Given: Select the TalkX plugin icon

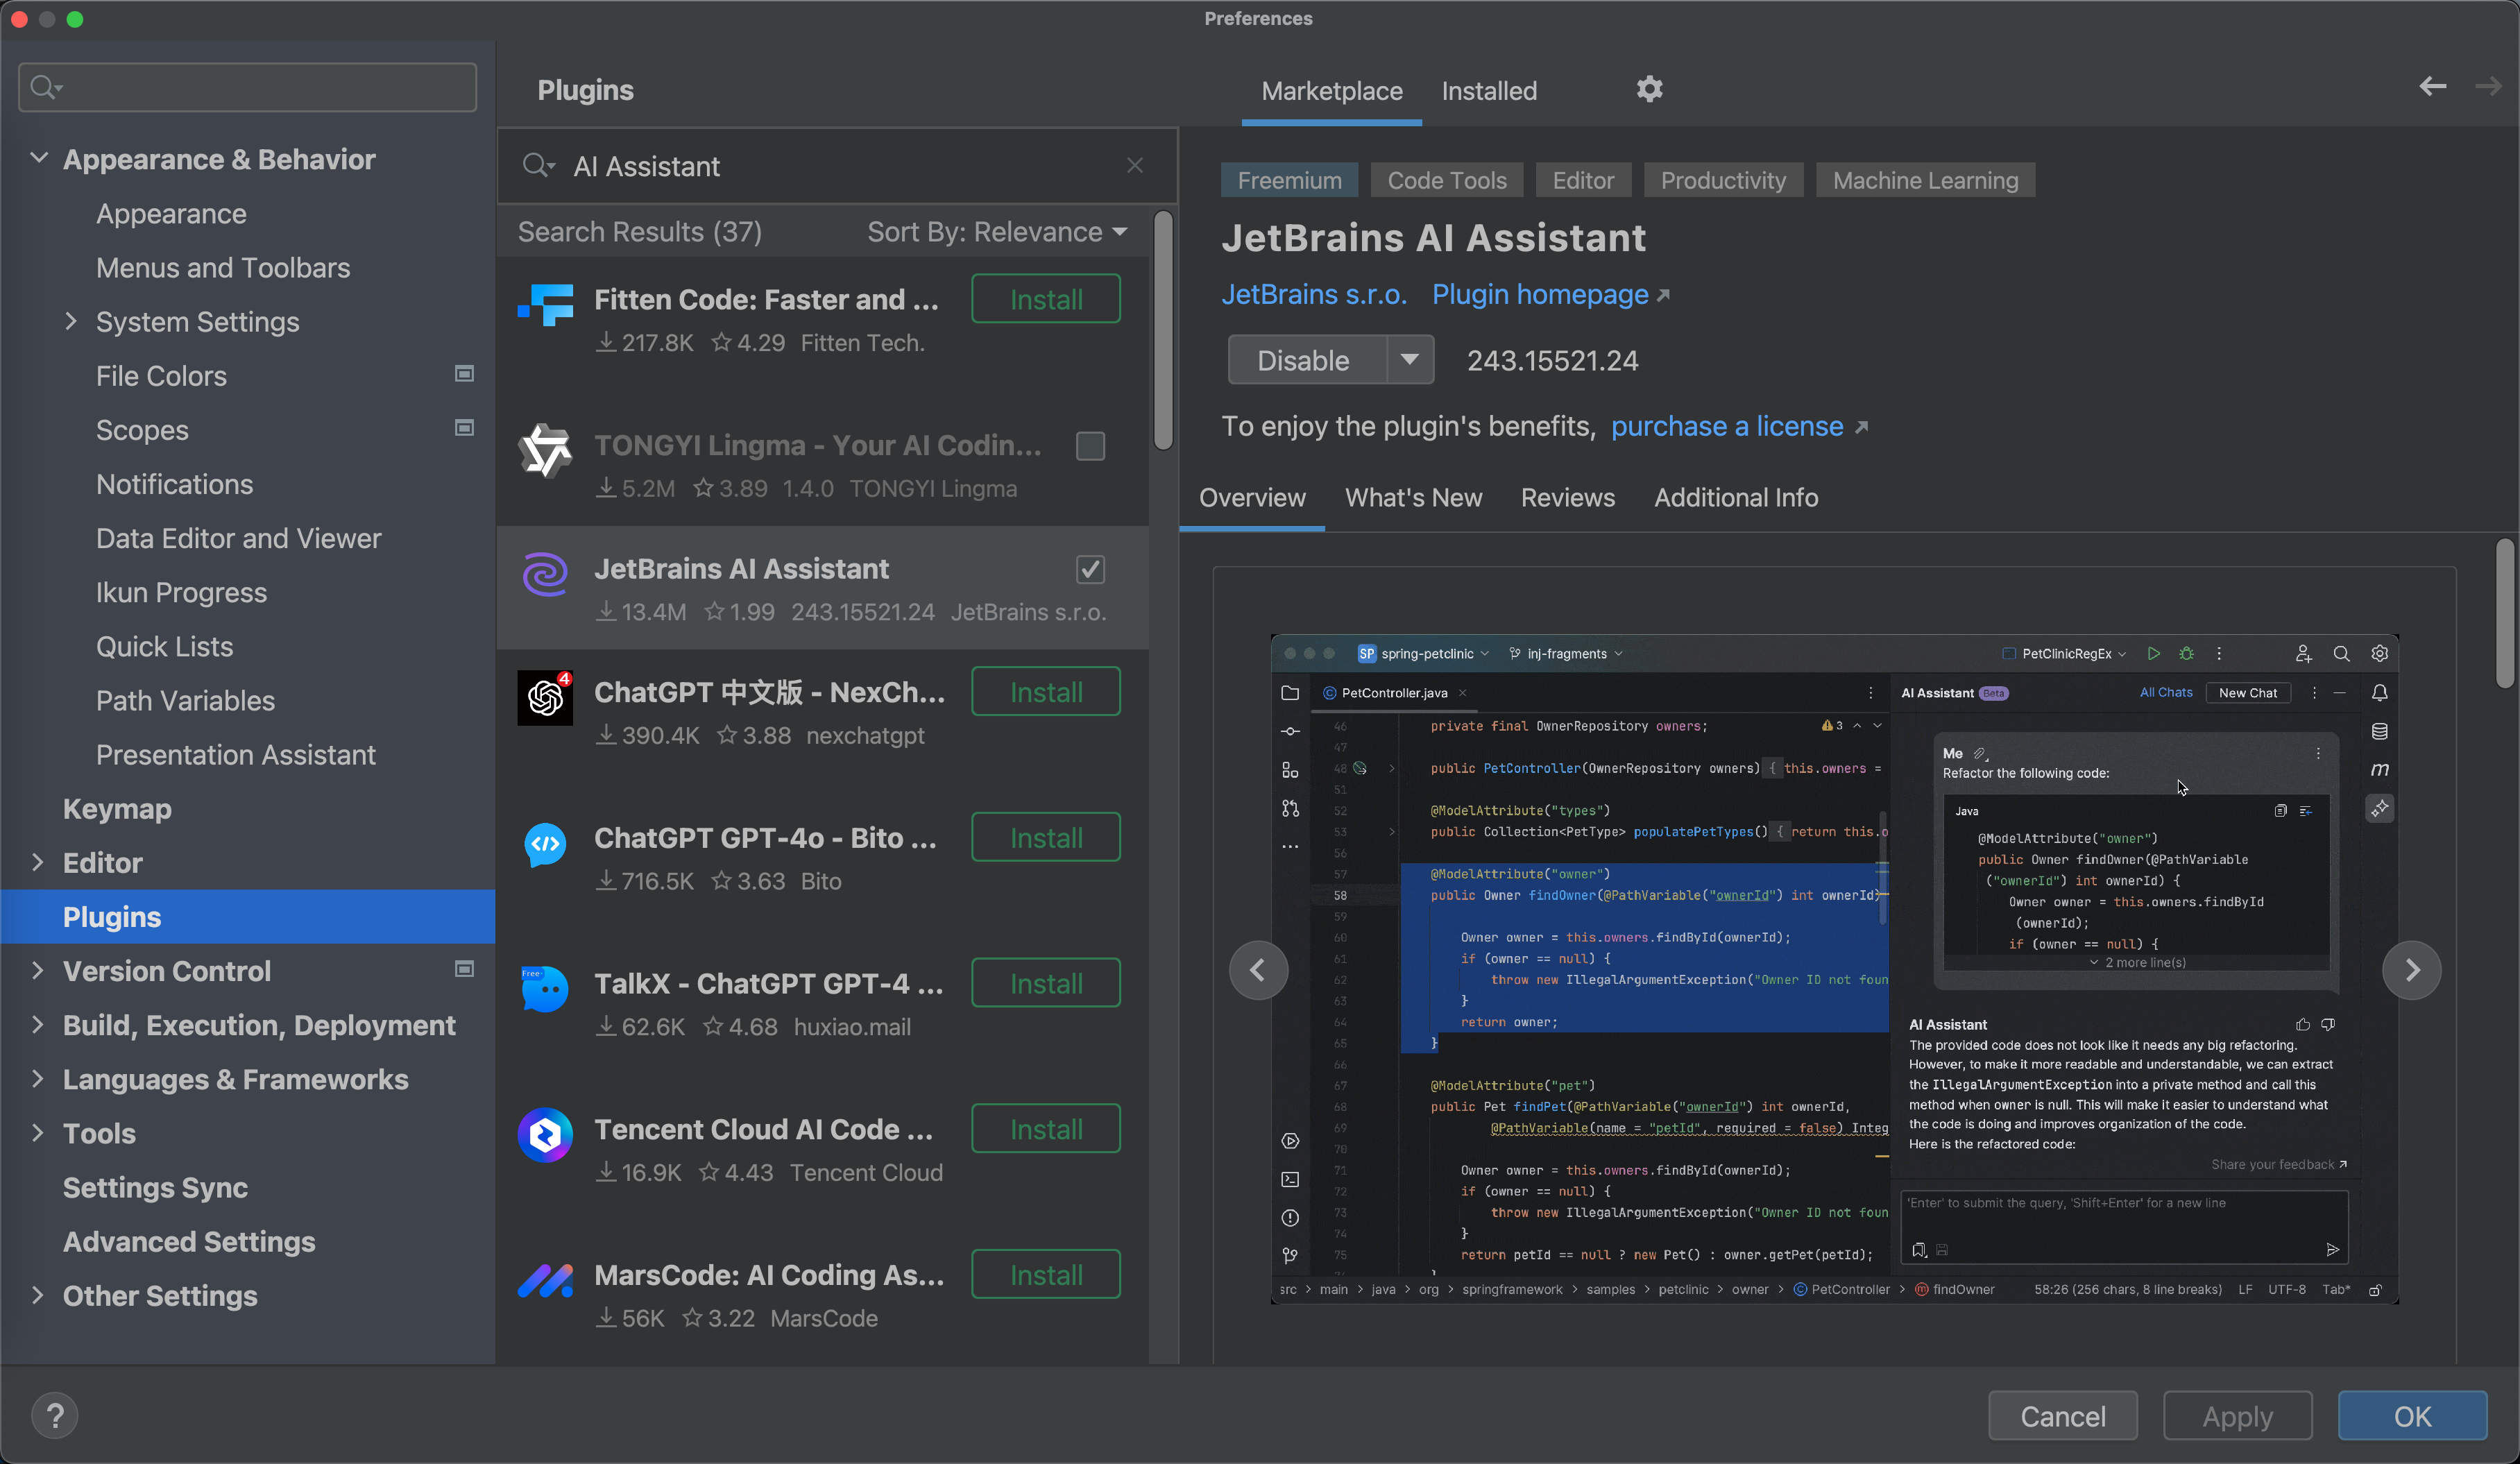Looking at the screenshot, I should 545,989.
